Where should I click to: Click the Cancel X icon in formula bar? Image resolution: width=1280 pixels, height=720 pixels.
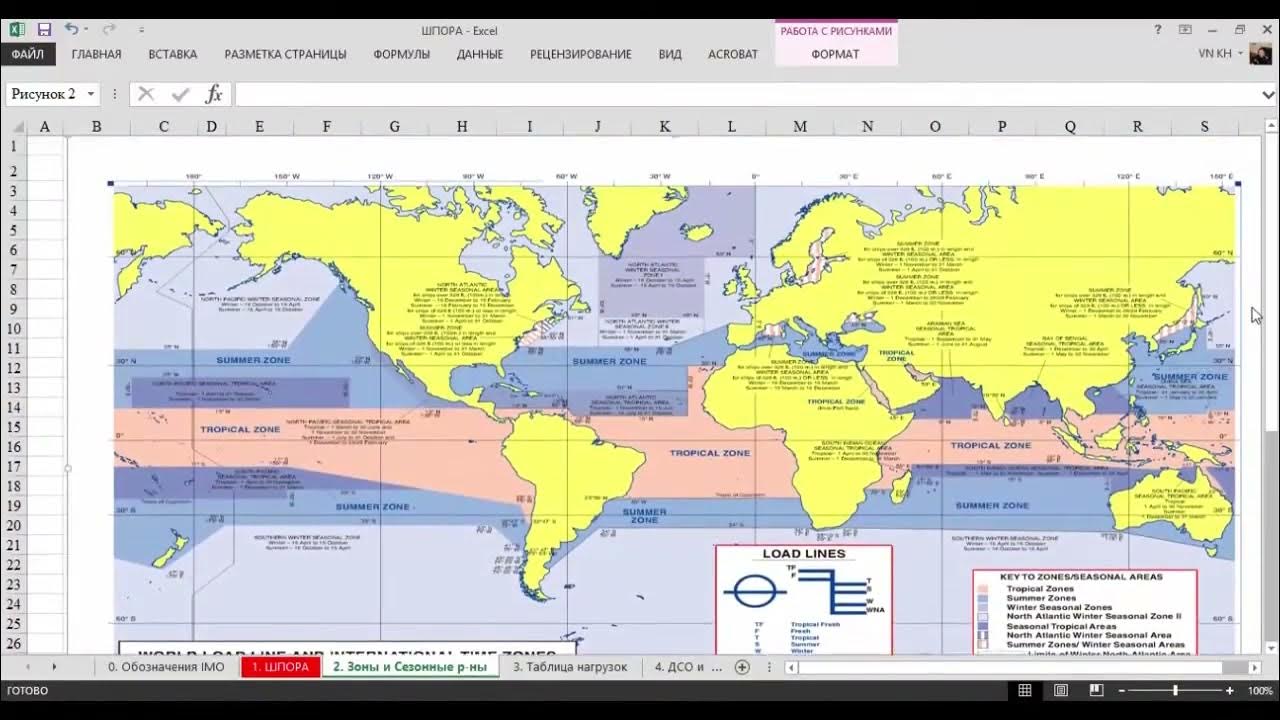coord(146,94)
